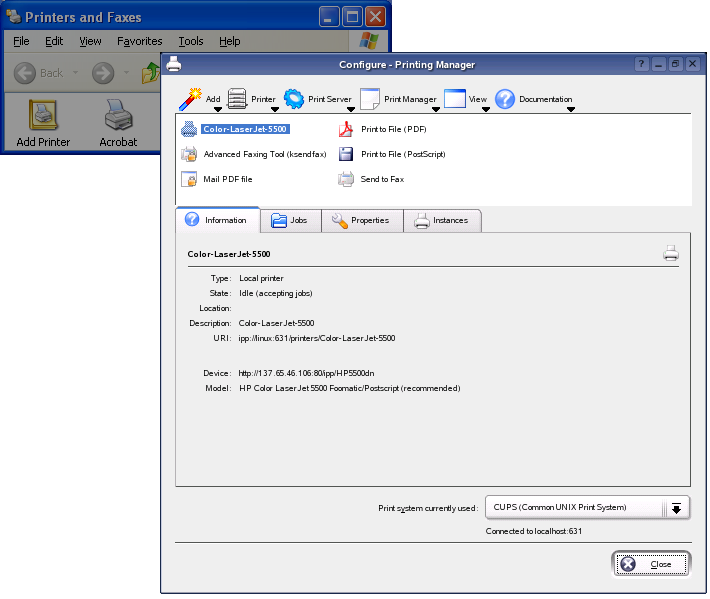The height and width of the screenshot is (599, 710).
Task: Click the Print Server gear icon
Action: [294, 99]
